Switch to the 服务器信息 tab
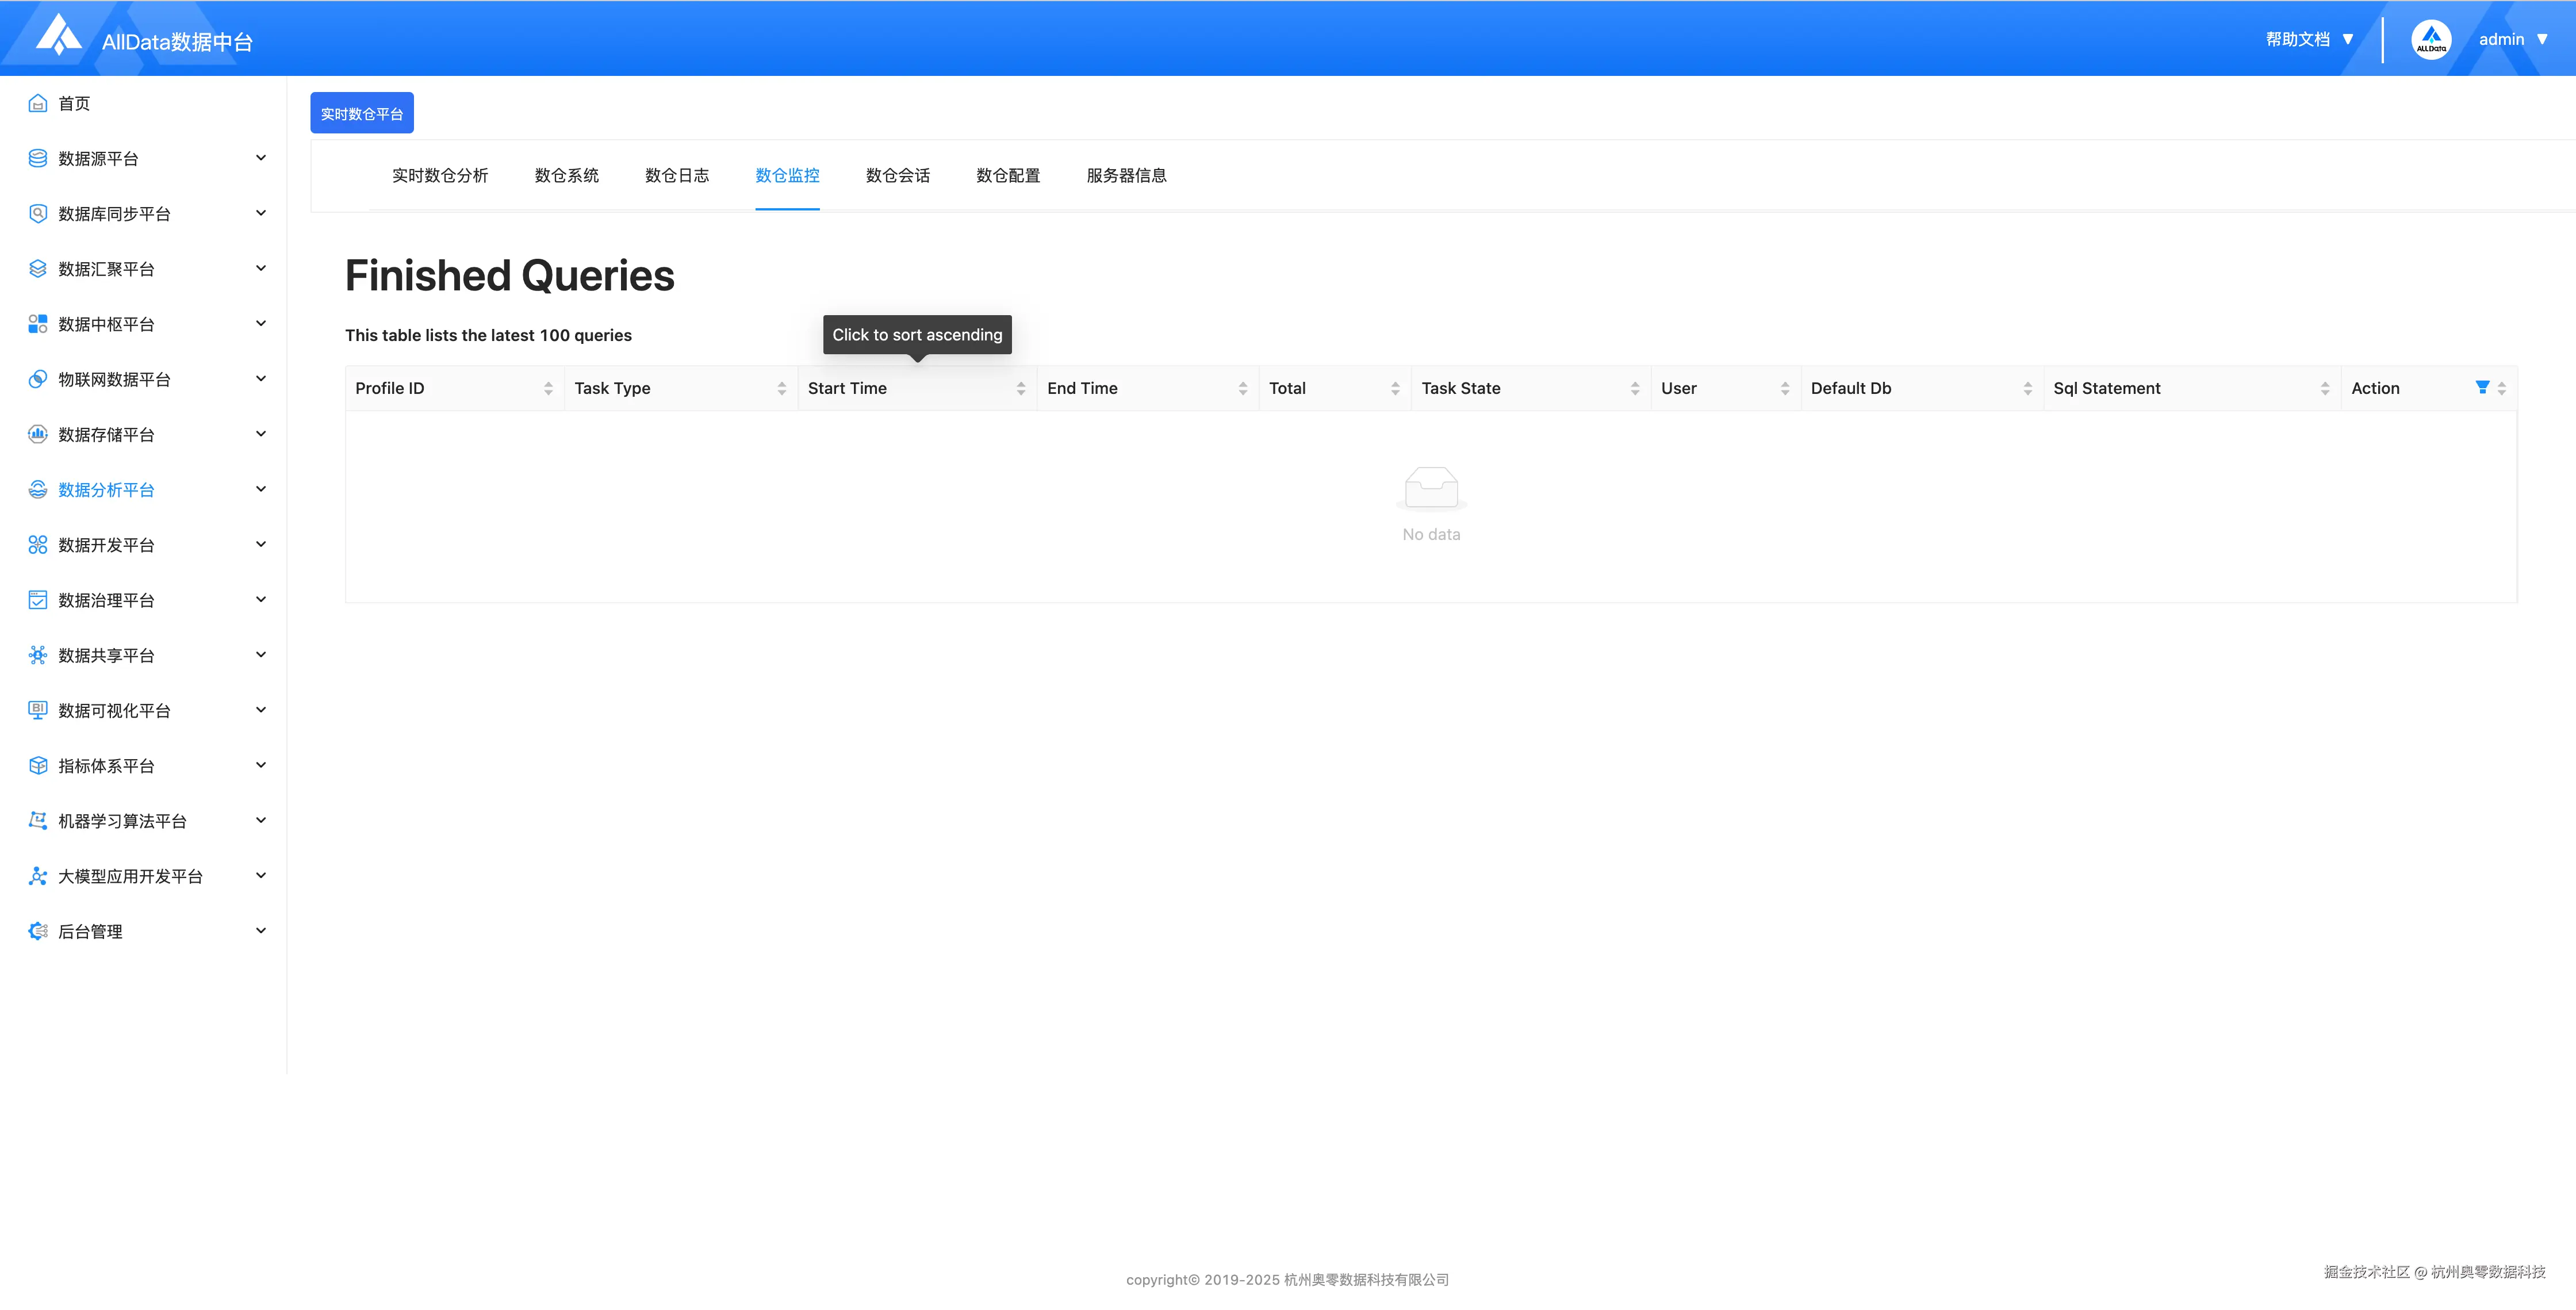 (1126, 175)
